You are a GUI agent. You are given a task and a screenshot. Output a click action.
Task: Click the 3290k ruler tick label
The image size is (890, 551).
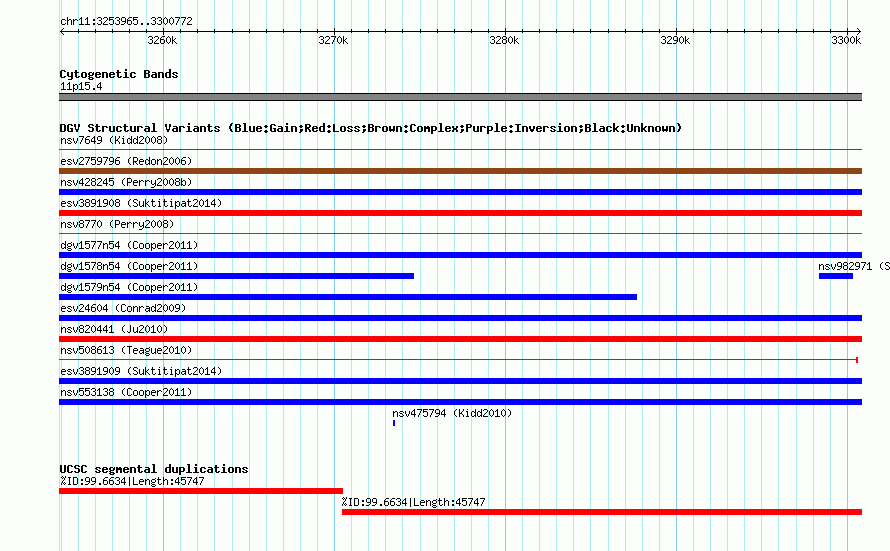[x=675, y=40]
